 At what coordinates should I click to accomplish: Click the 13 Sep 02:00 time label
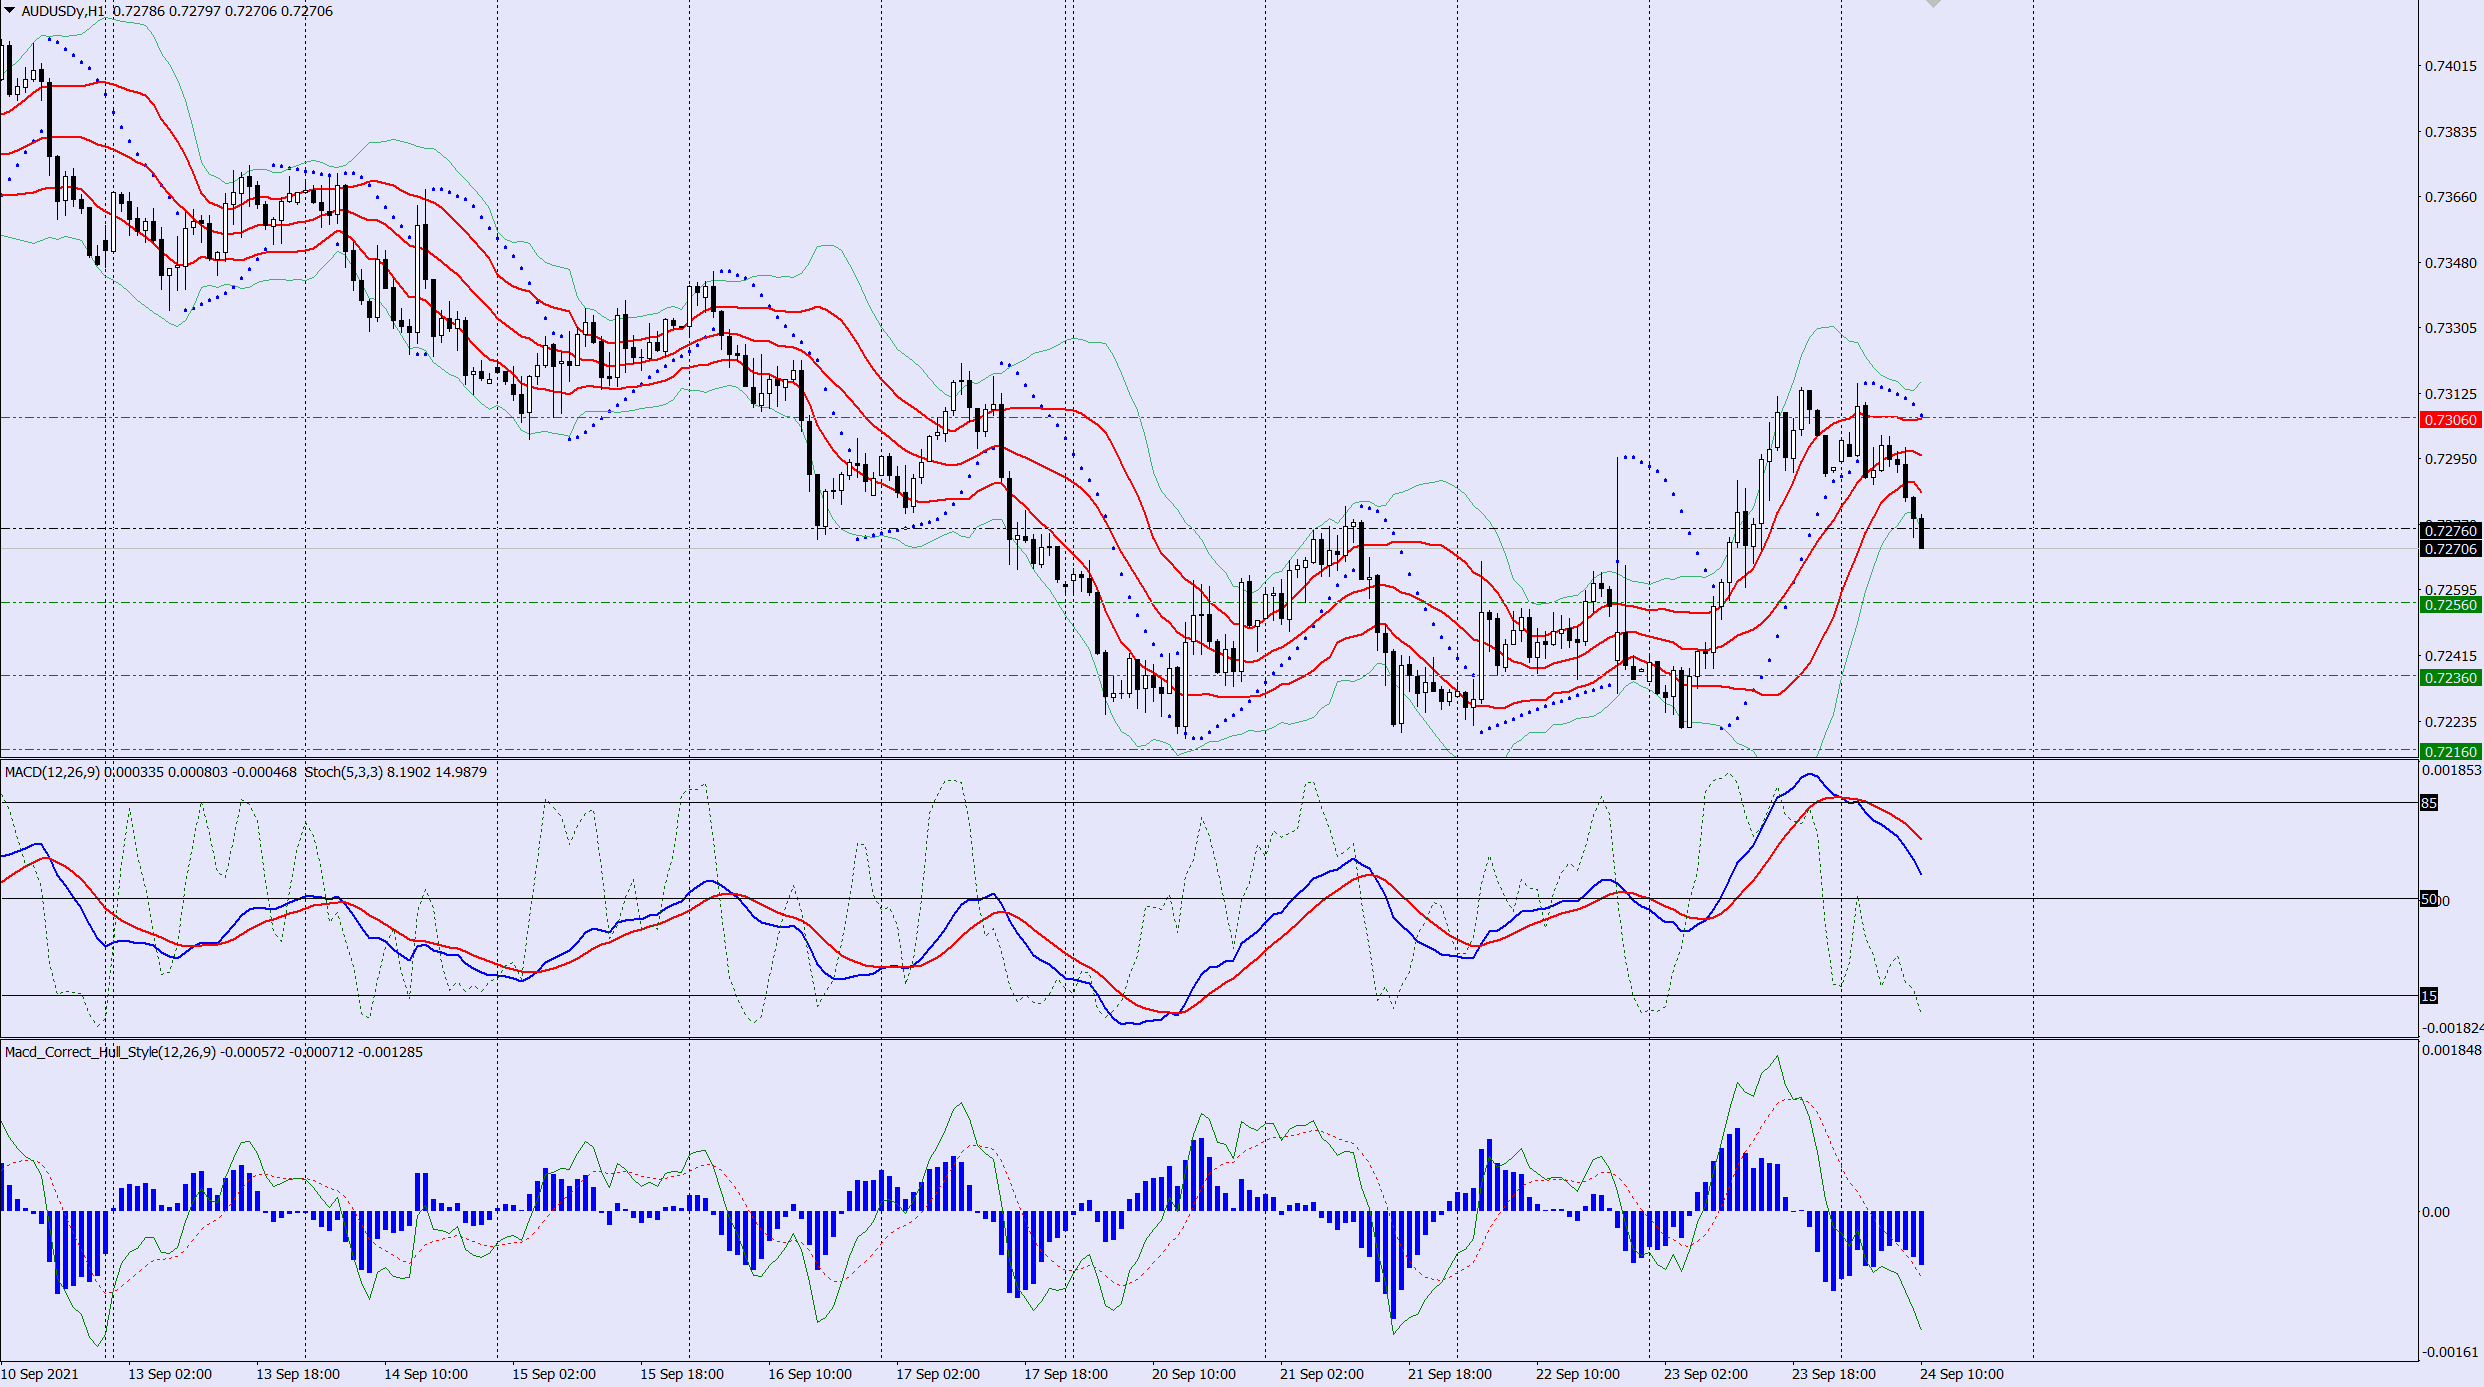coord(170,1374)
